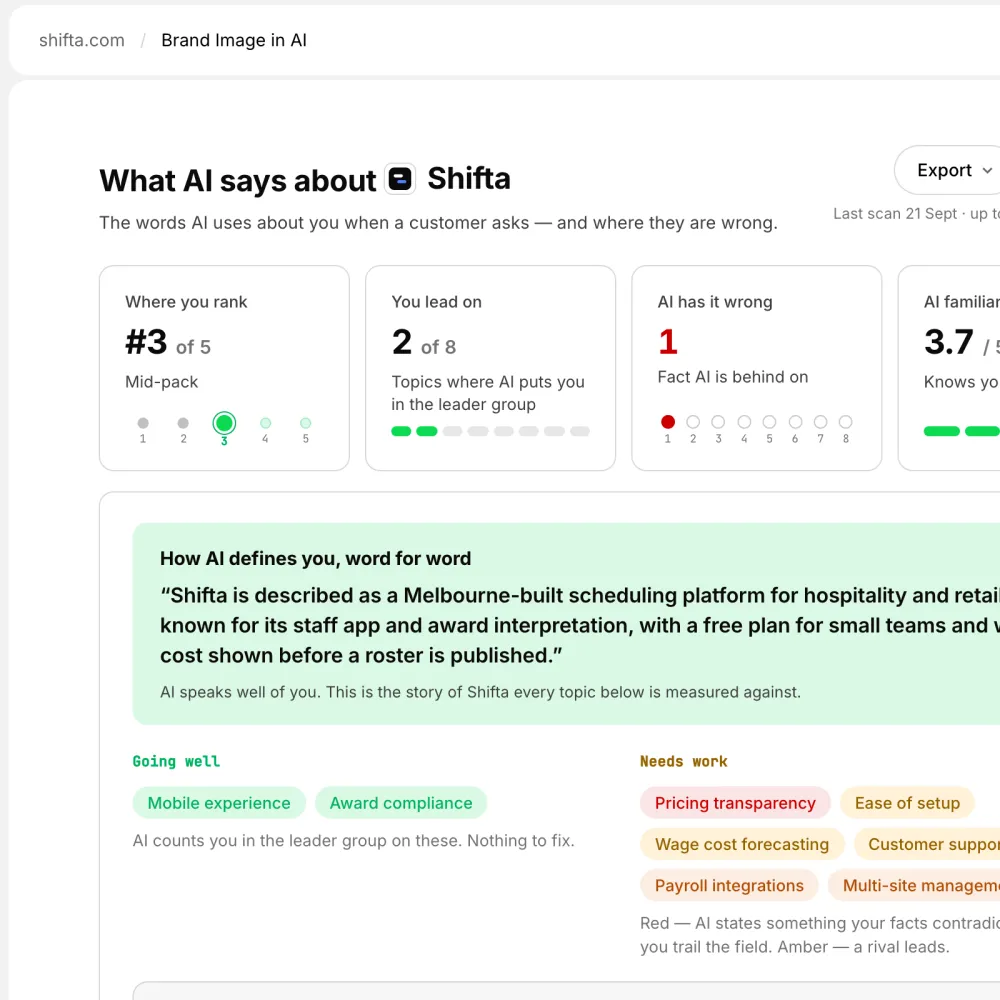Go to shifta.com breadcrumb
Viewport: 1000px width, 1000px height.
[82, 40]
